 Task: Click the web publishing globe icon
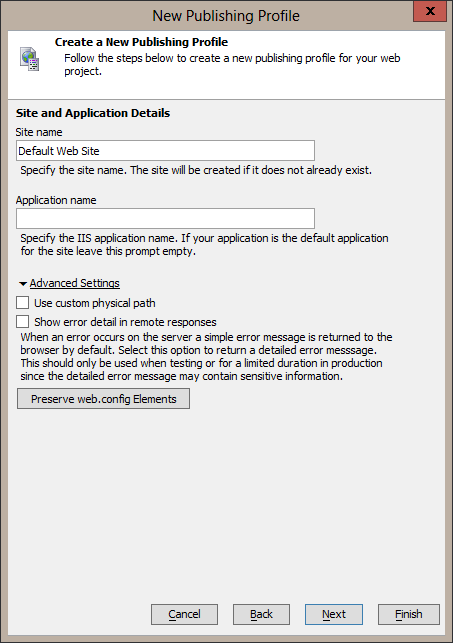click(x=30, y=59)
